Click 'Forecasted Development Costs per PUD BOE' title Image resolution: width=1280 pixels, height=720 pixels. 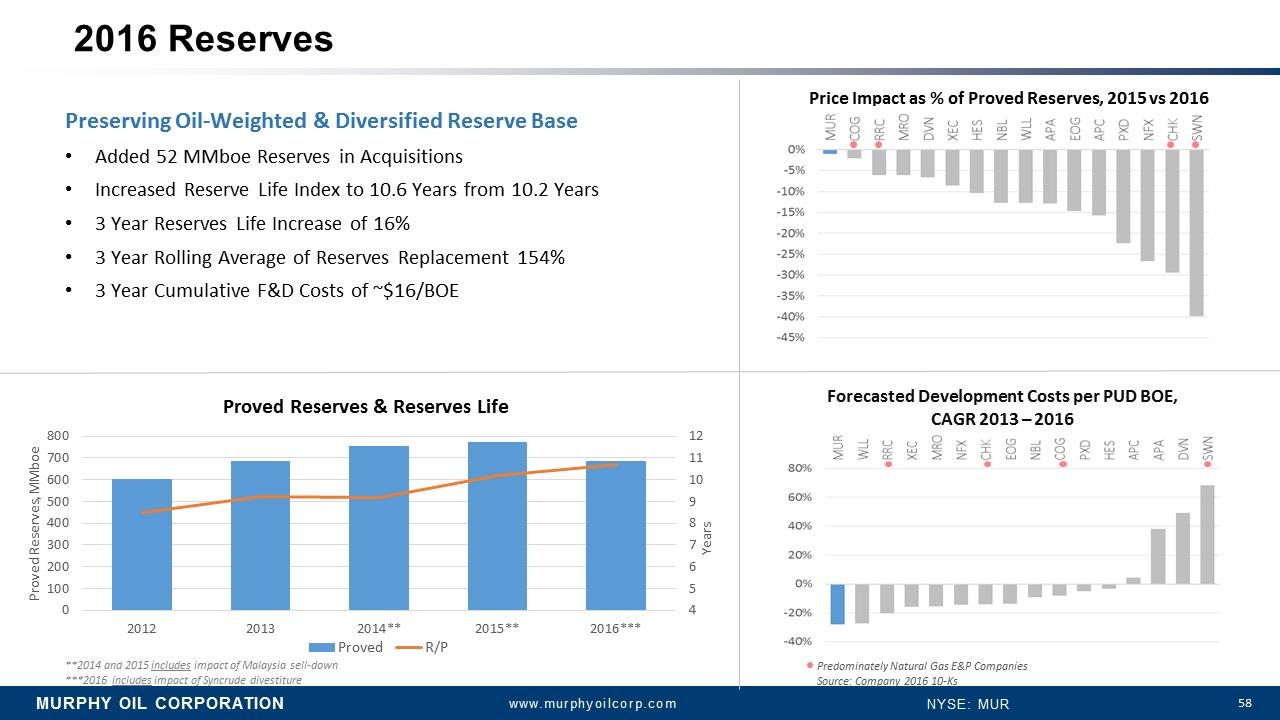[1002, 407]
